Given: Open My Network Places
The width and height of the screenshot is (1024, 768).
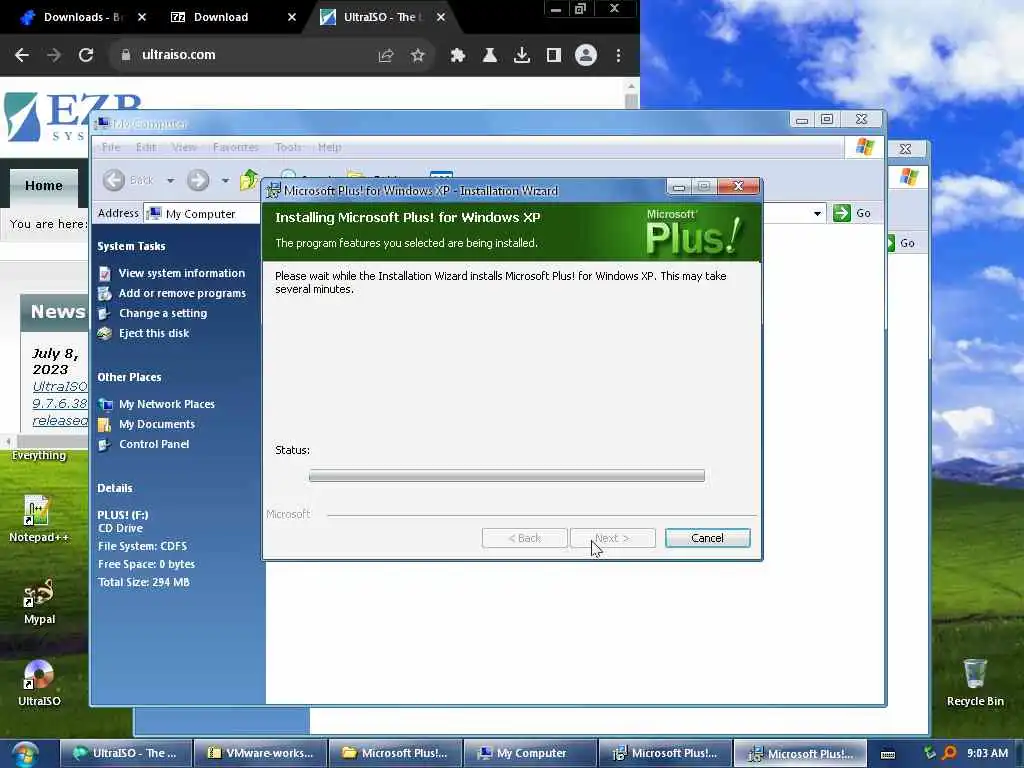Looking at the screenshot, I should click(167, 404).
